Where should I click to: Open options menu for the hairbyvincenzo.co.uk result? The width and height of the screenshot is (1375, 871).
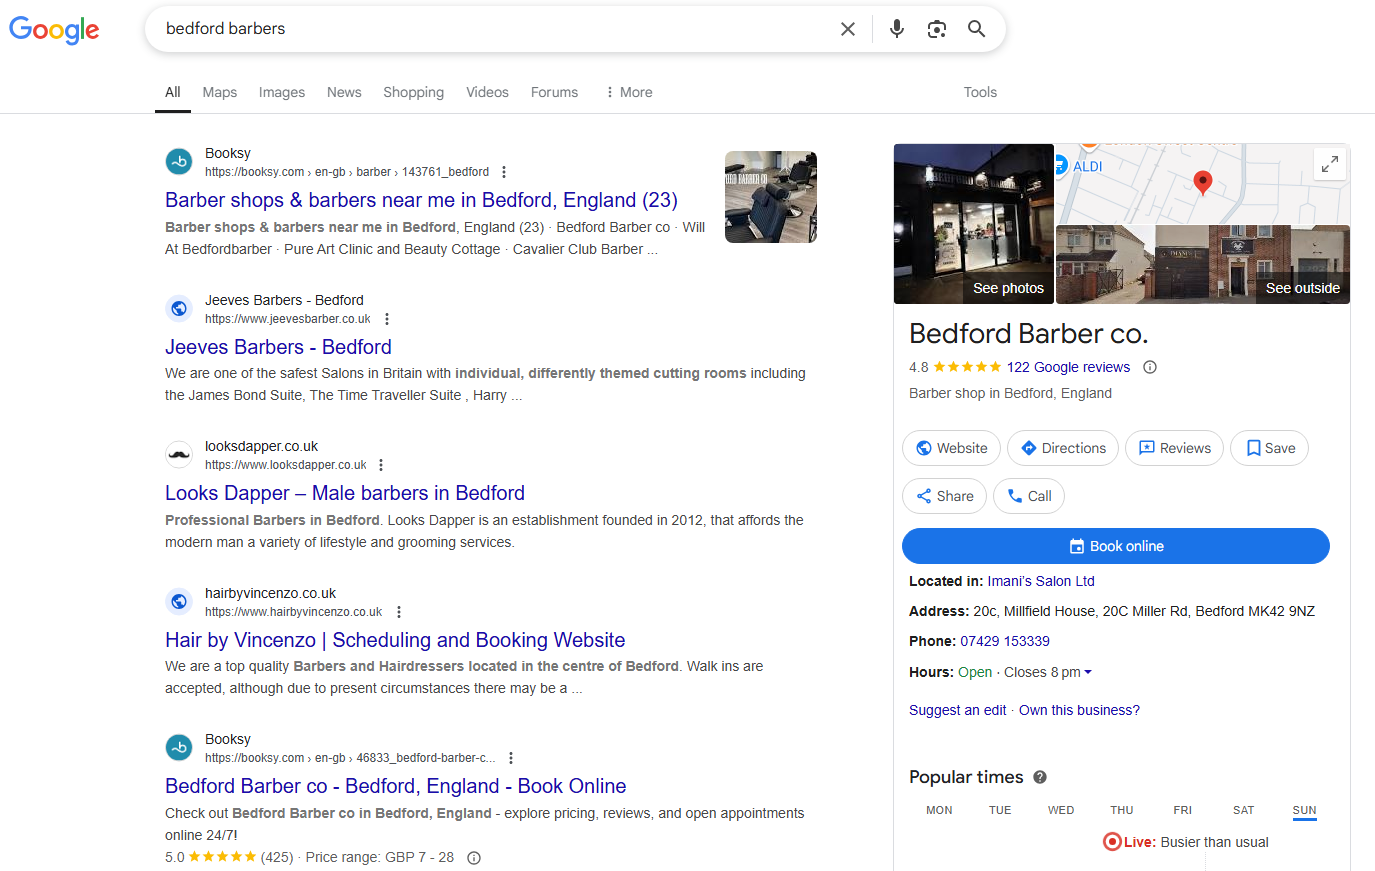point(399,612)
